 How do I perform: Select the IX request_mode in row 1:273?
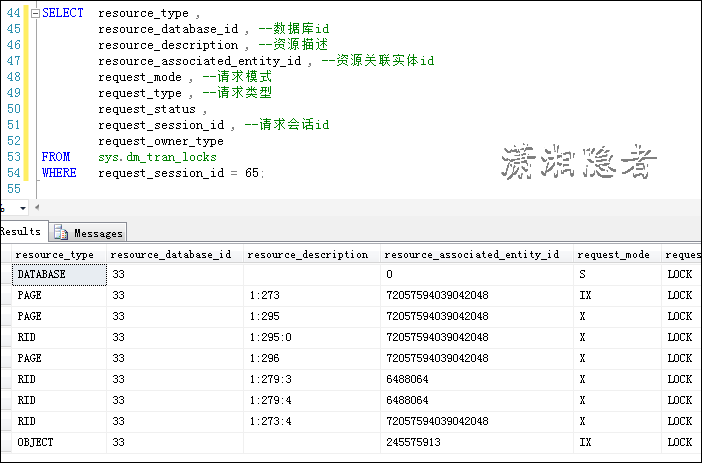pos(617,295)
